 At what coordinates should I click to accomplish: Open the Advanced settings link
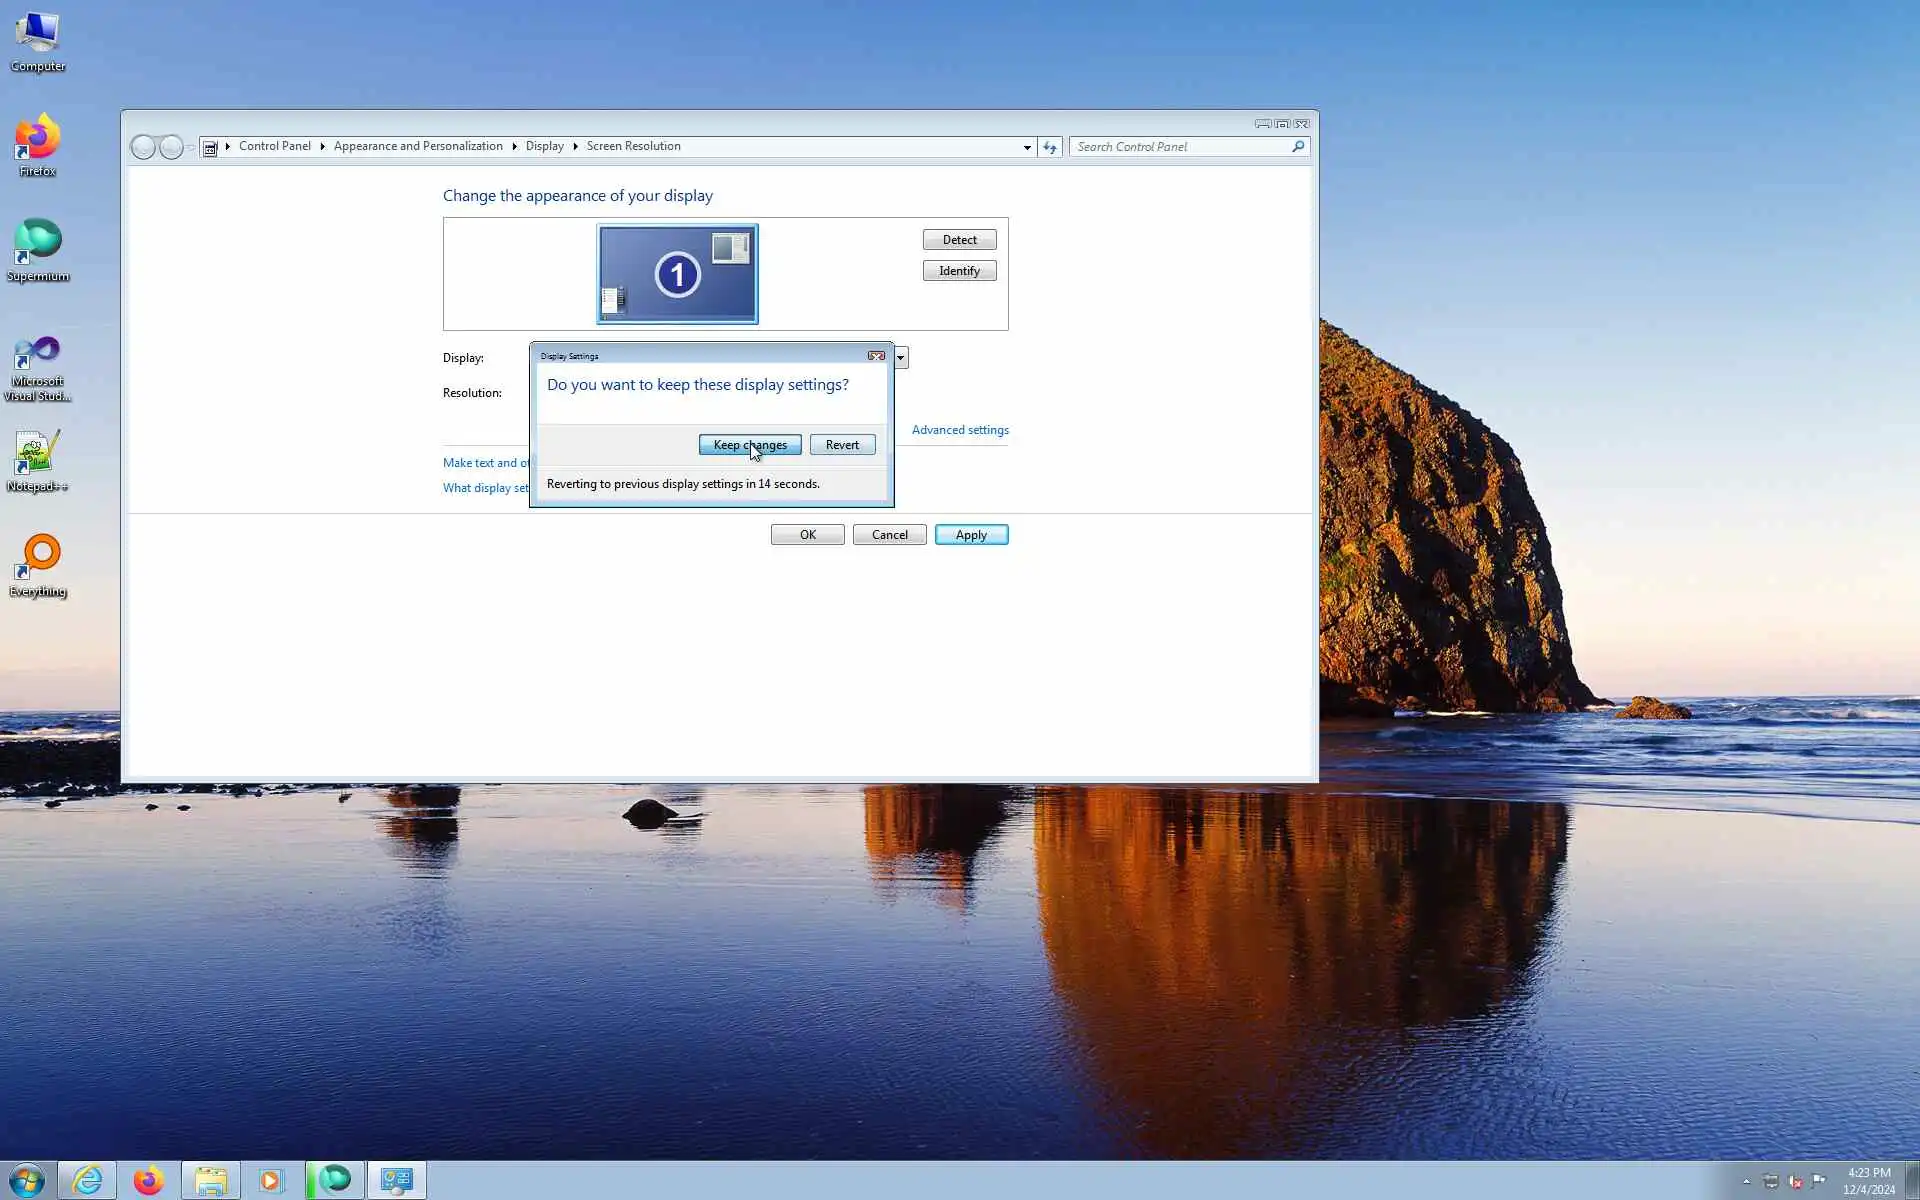[x=959, y=430]
